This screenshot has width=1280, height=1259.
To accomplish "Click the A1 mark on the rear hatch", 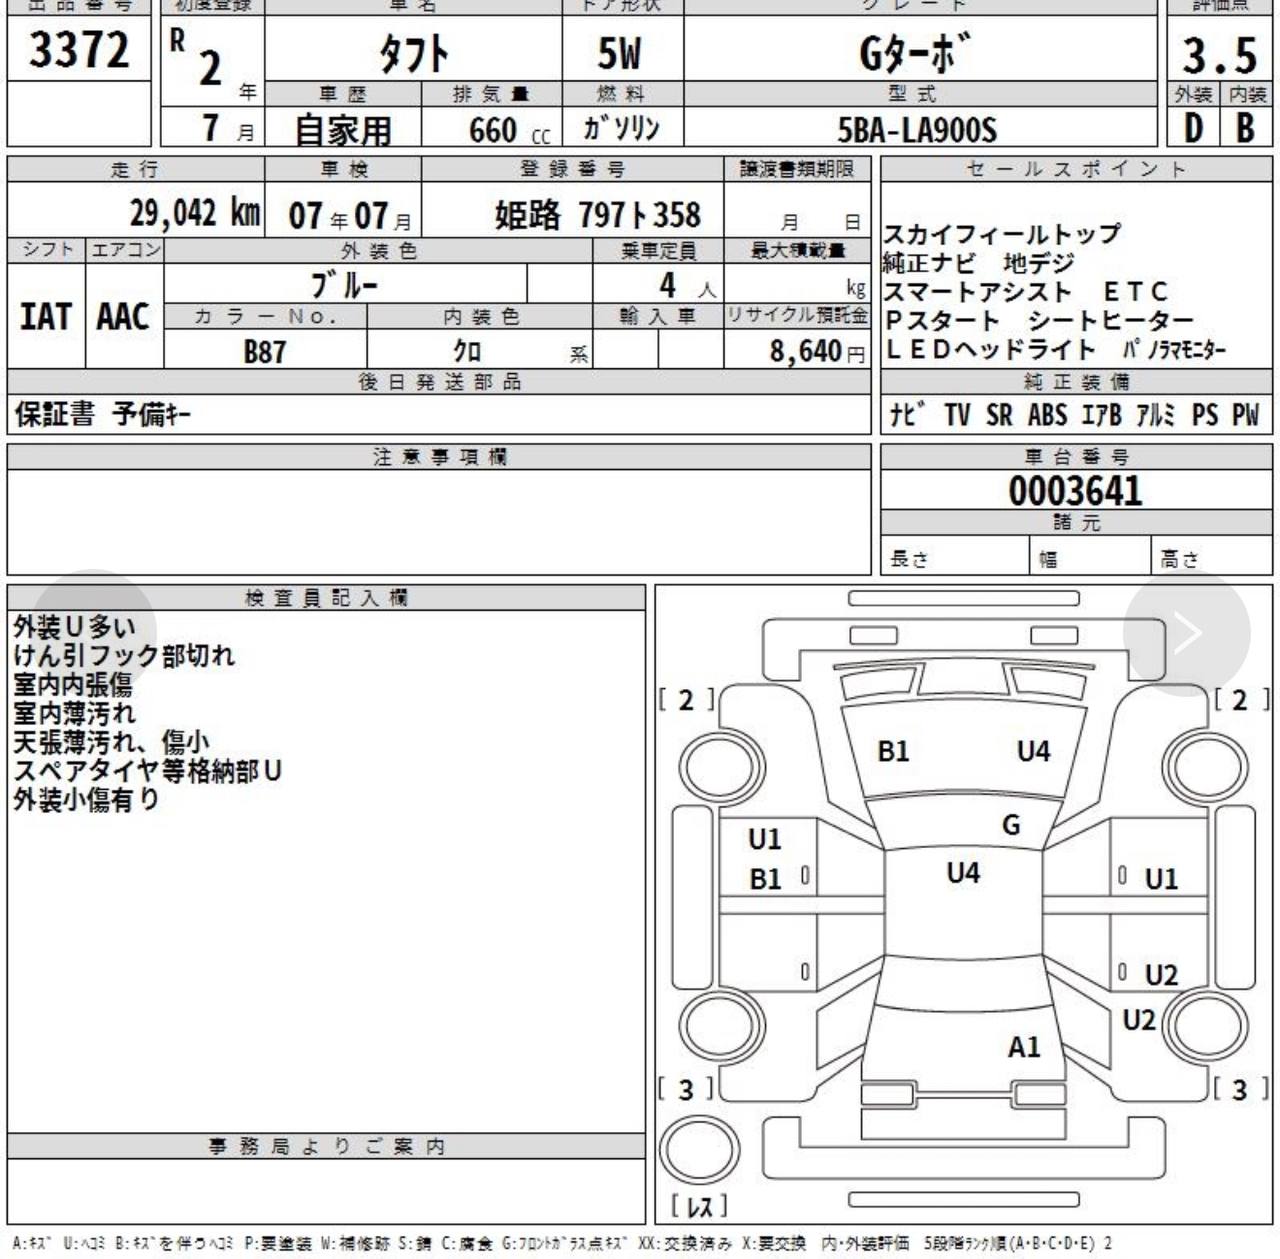I will click(1024, 1047).
